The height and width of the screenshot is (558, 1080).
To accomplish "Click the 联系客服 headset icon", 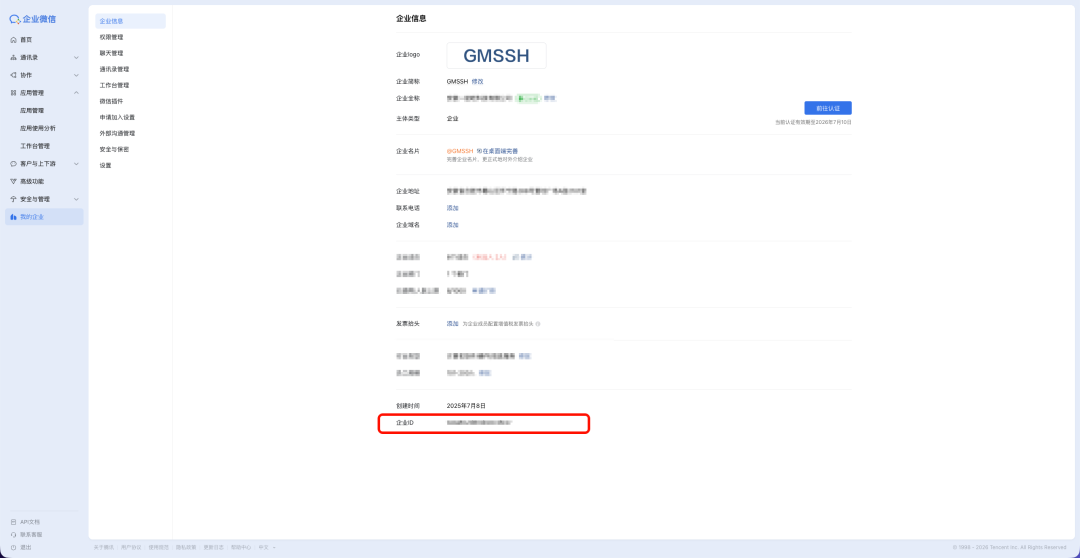I will (14, 535).
